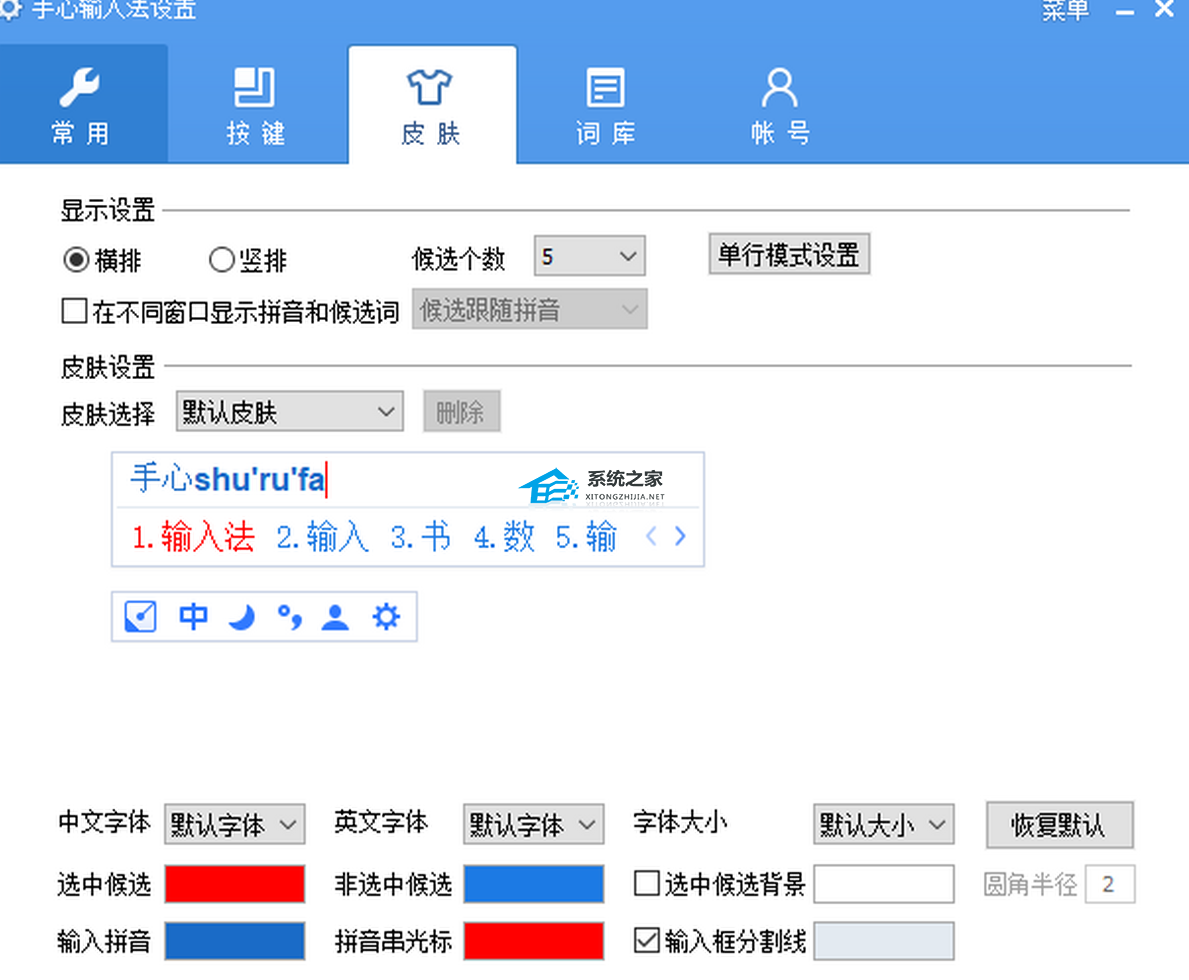
Task: Open the 候选跟随拼音 dropdown
Action: 529,309
